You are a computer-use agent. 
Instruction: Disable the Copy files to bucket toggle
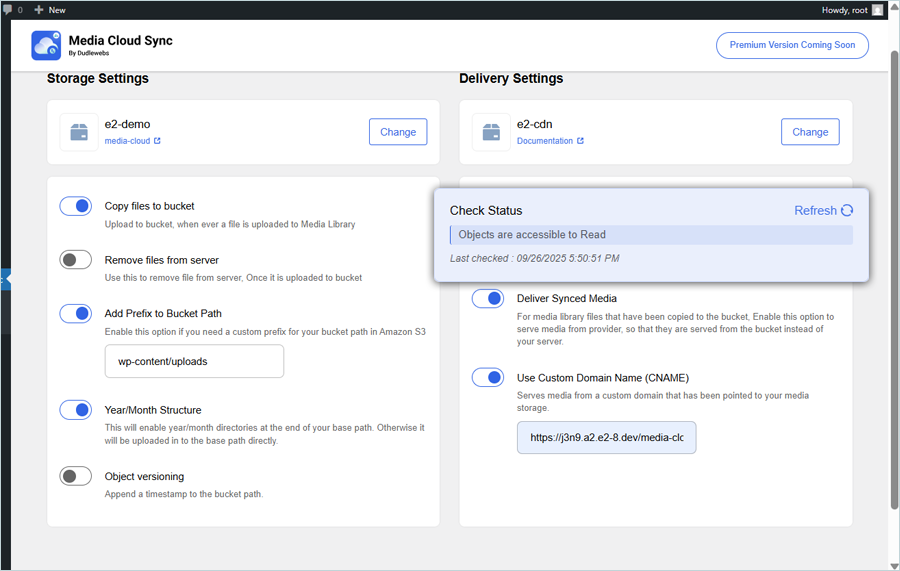click(76, 206)
